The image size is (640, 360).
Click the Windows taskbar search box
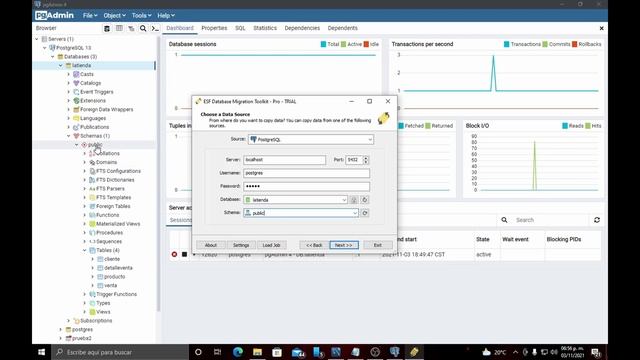(x=120, y=352)
